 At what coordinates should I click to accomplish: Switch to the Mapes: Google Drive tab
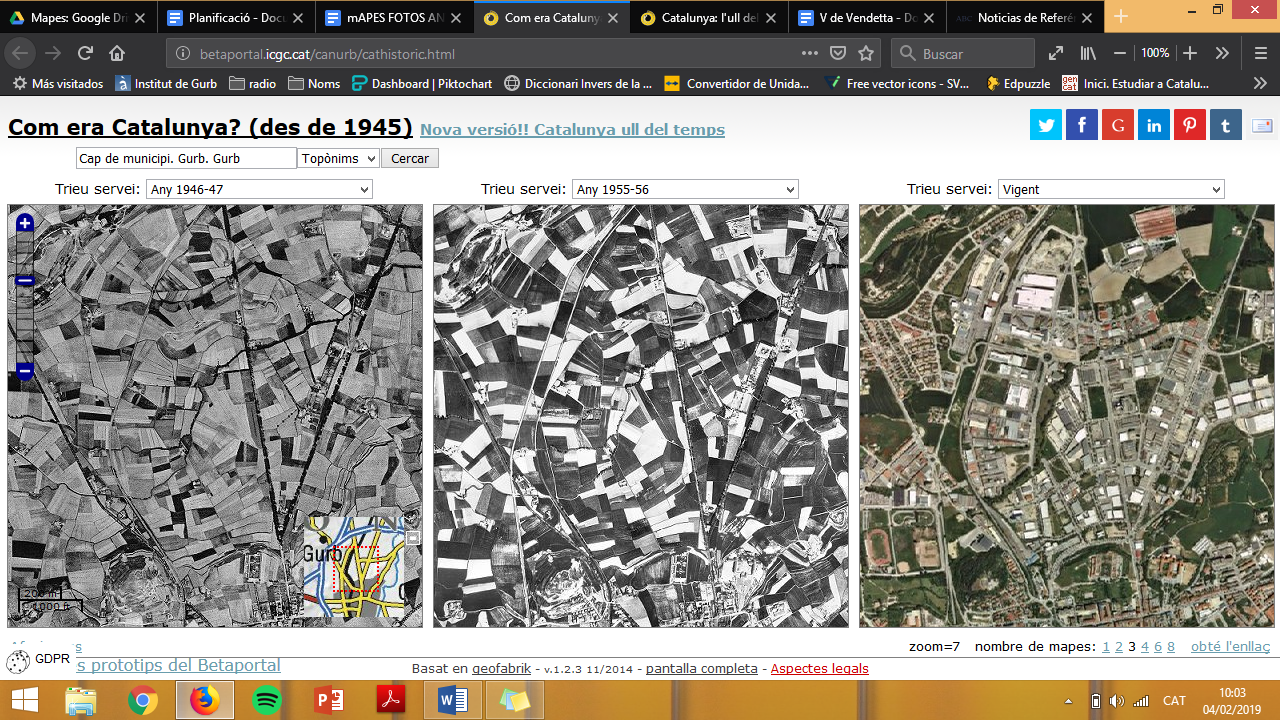pos(78,18)
